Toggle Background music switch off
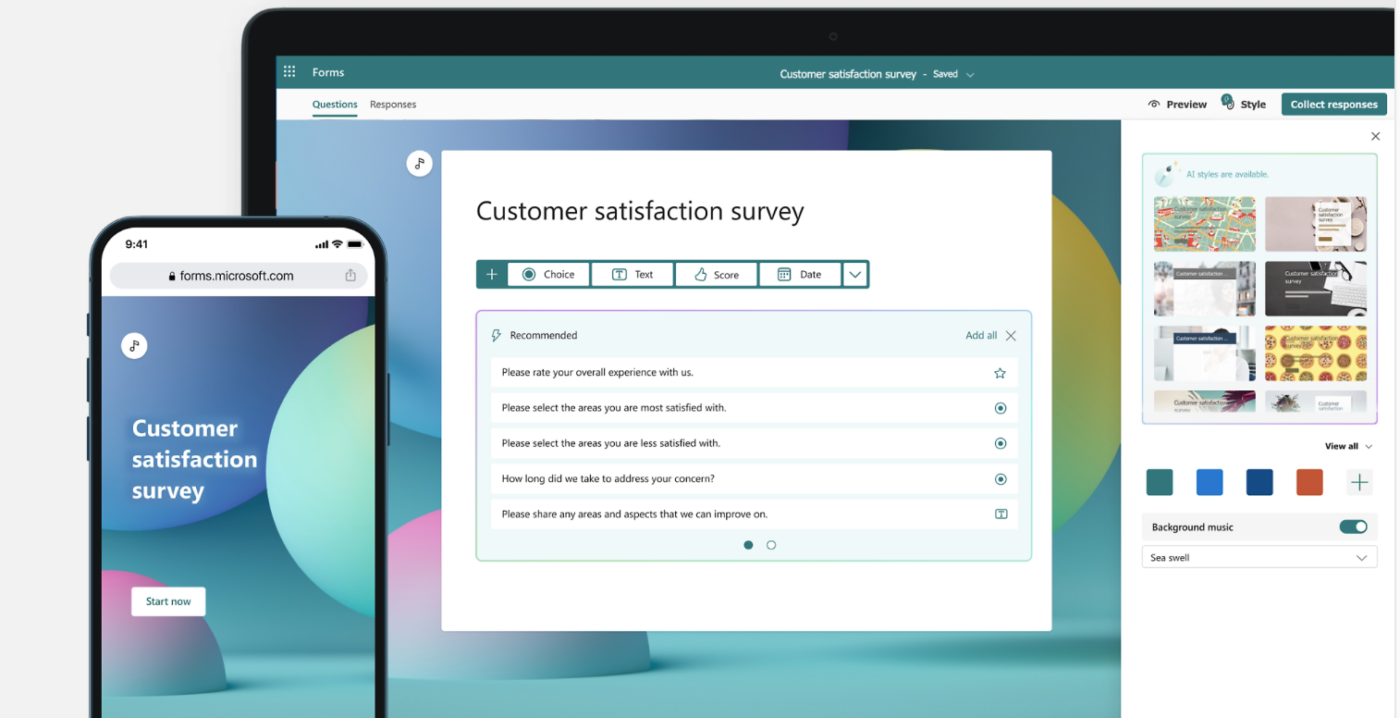 coord(1353,527)
